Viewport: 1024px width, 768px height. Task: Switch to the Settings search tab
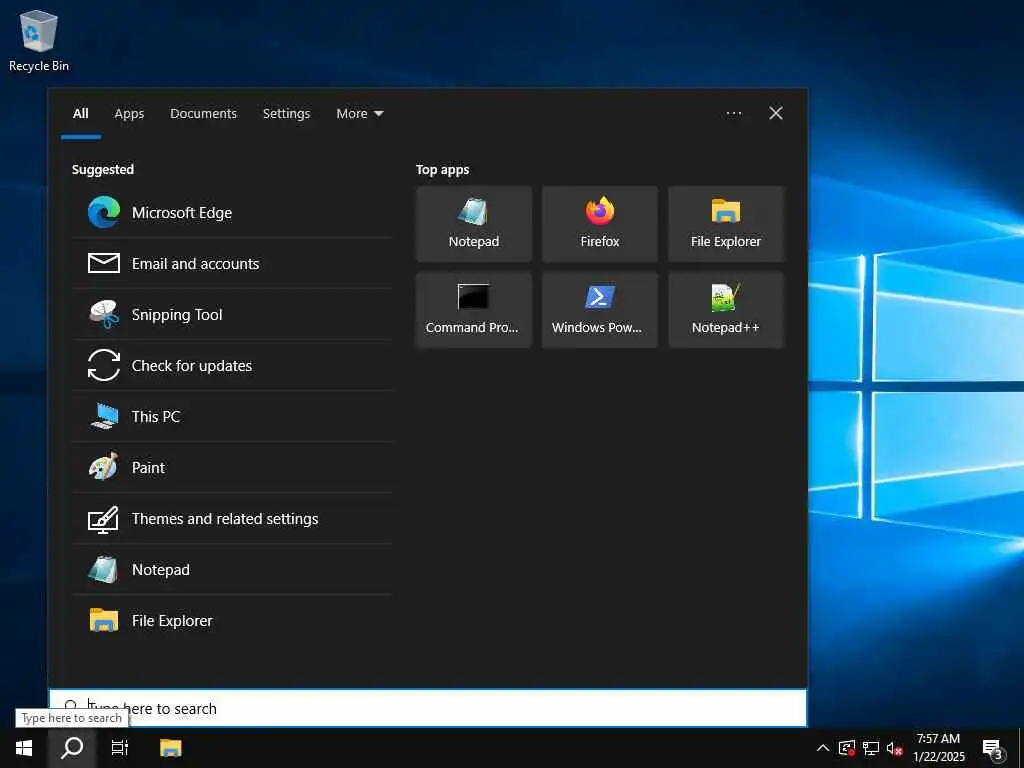[286, 114]
